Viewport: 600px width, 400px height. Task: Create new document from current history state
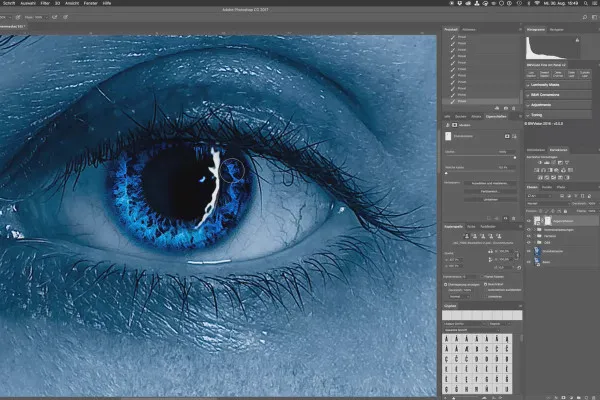[497, 108]
